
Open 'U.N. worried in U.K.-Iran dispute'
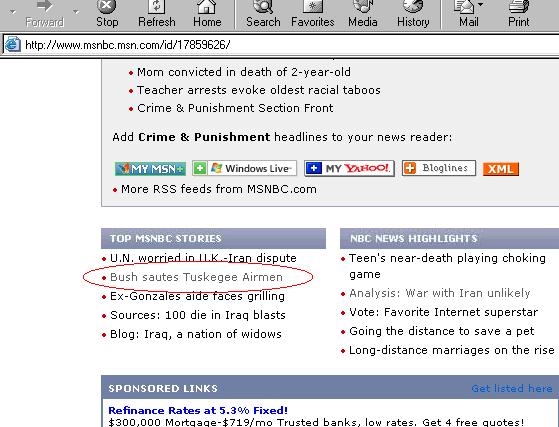tap(203, 258)
